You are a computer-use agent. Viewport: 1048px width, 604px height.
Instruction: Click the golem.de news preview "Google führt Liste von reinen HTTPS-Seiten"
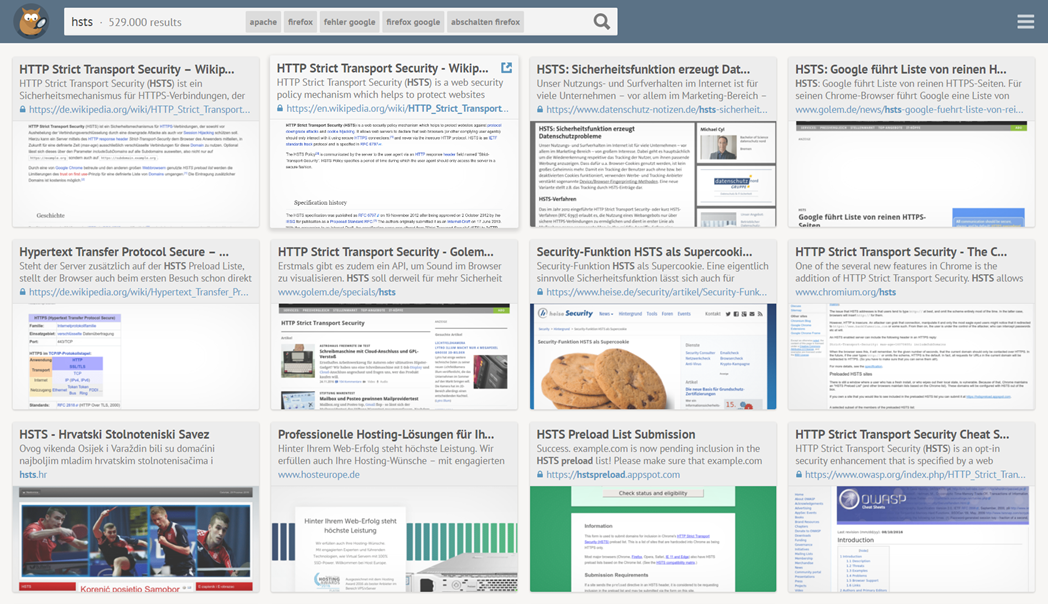(x=912, y=174)
